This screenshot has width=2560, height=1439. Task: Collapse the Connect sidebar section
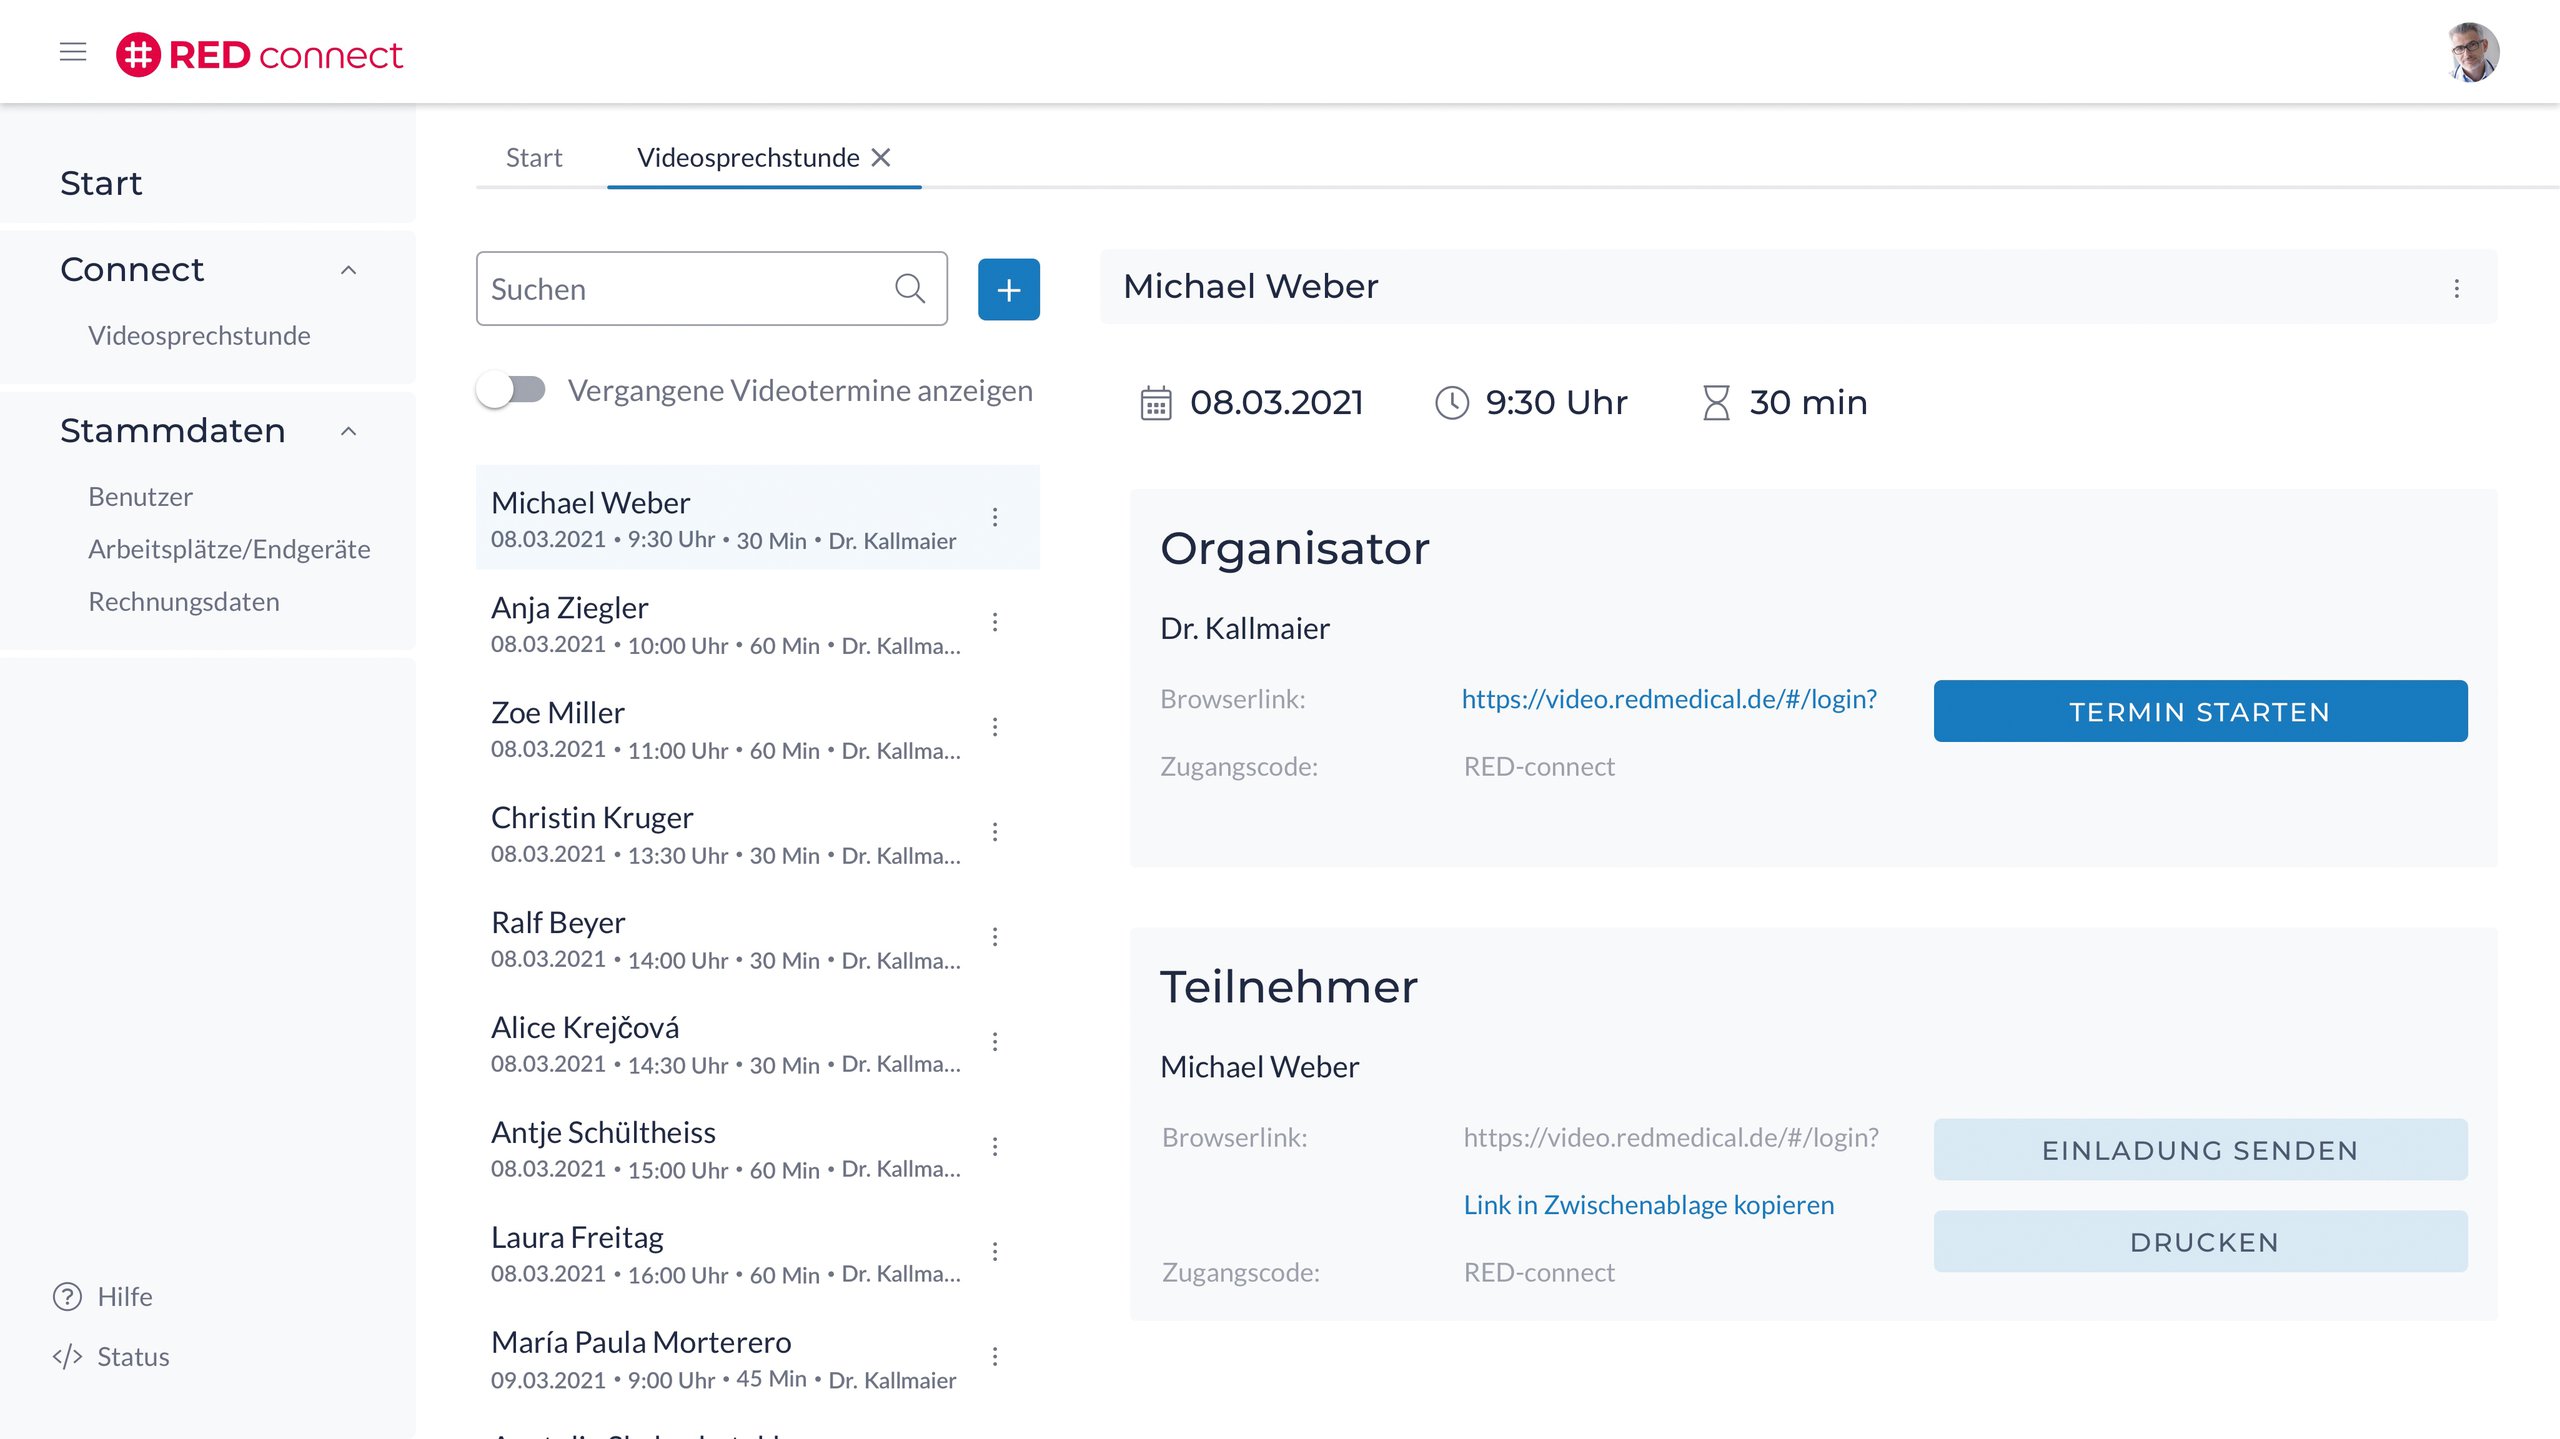pos(348,270)
